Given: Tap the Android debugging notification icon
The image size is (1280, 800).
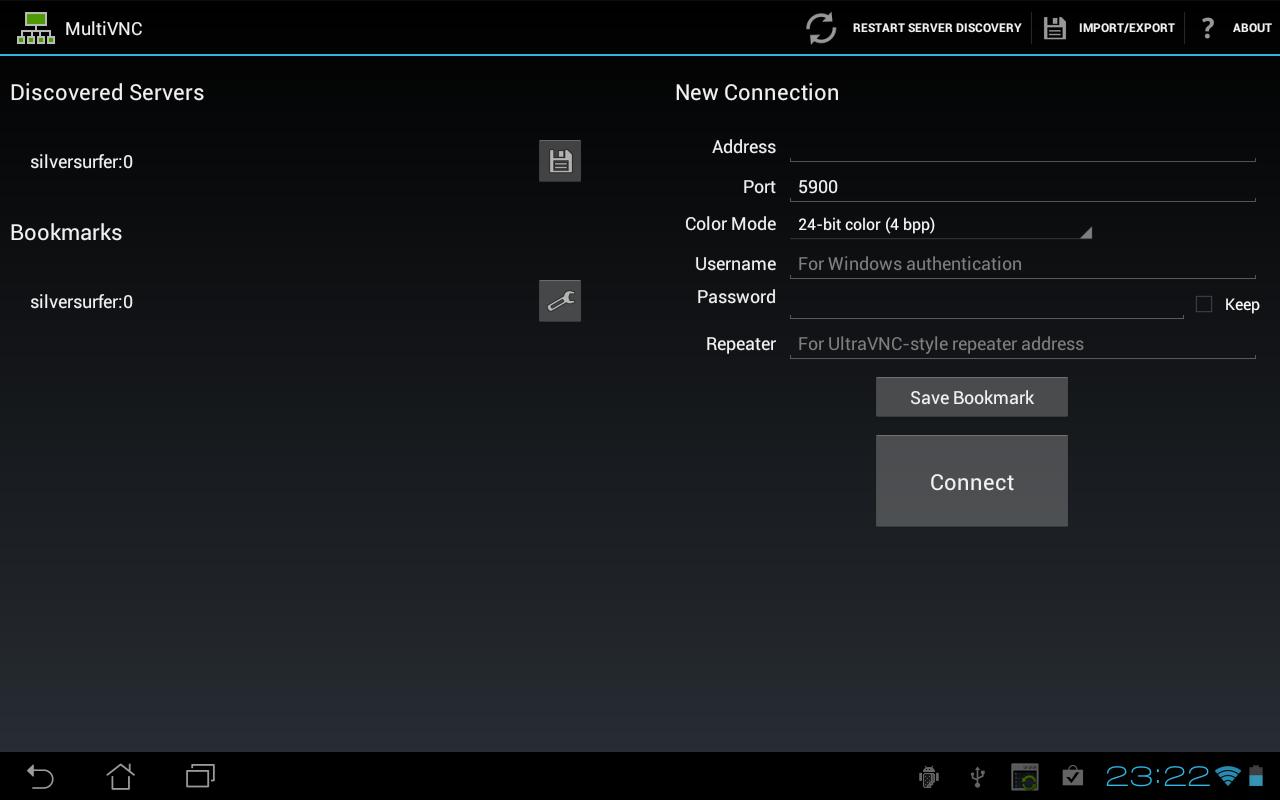Looking at the screenshot, I should (x=929, y=777).
